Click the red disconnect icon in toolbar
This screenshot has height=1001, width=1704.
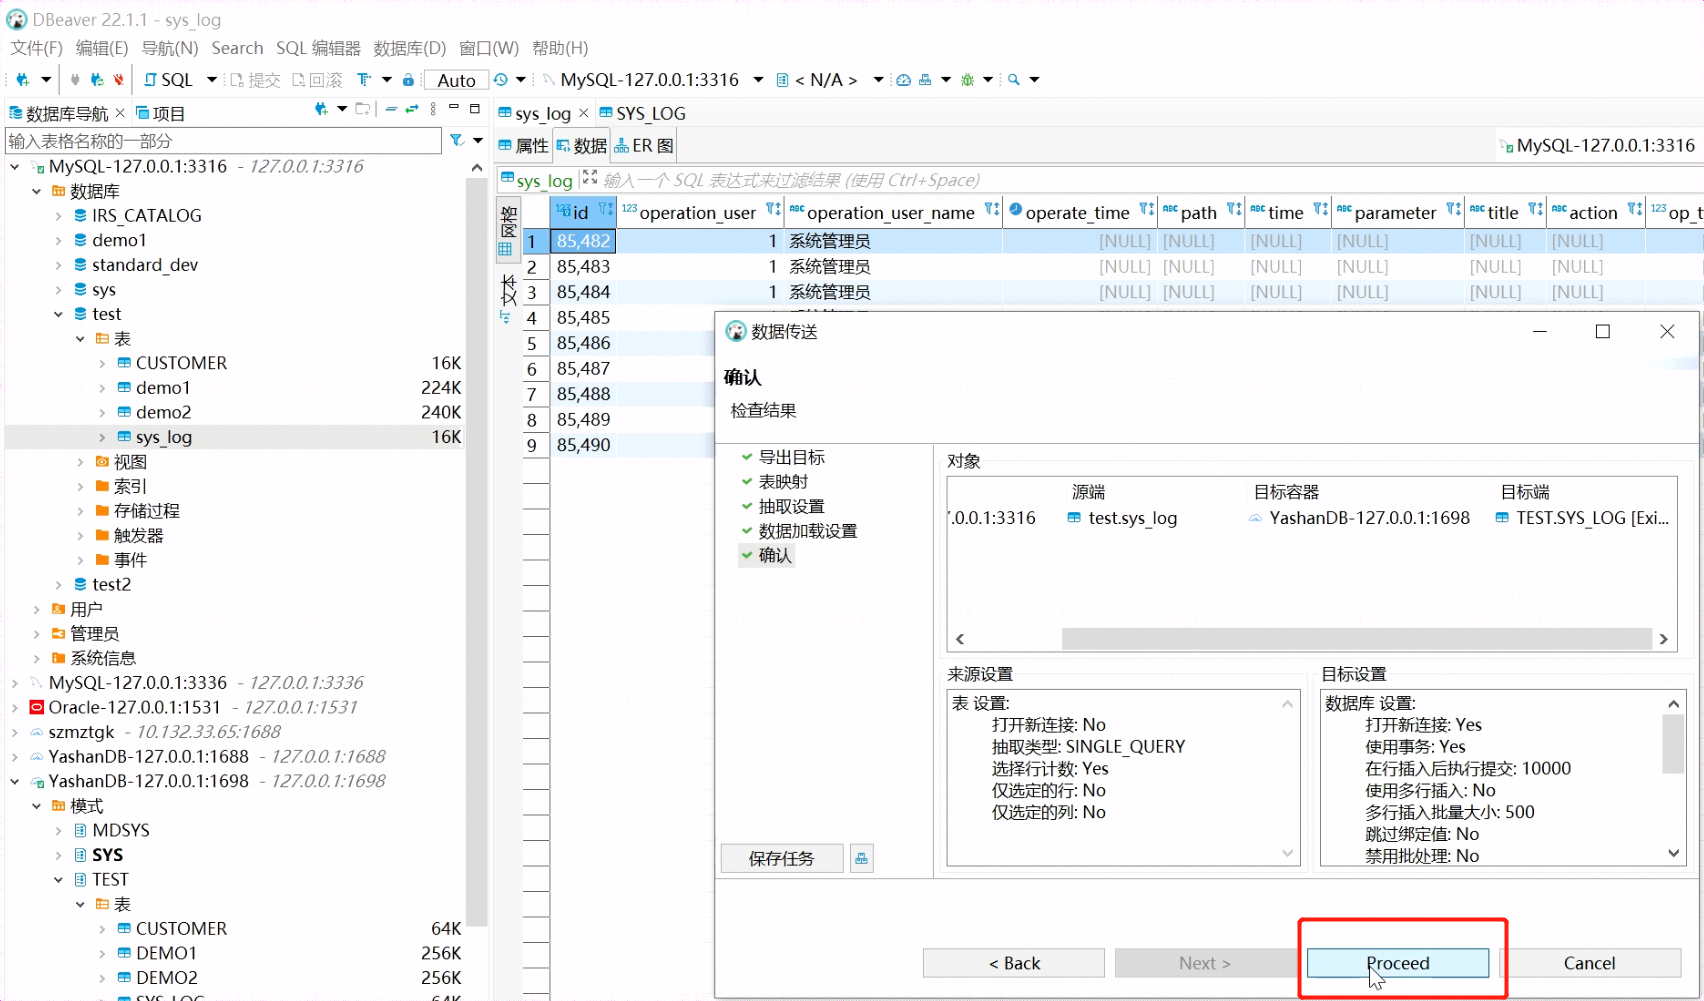tap(119, 80)
